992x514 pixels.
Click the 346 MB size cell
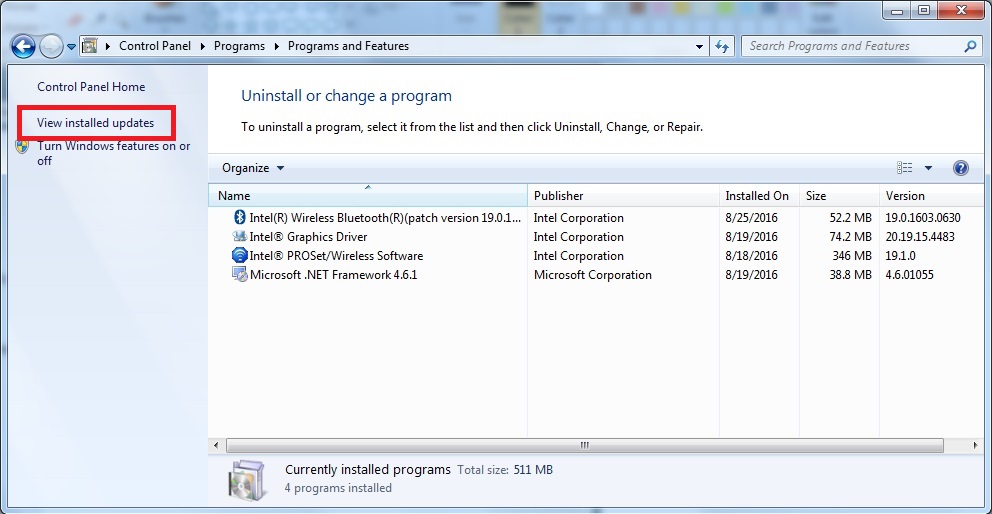(853, 256)
